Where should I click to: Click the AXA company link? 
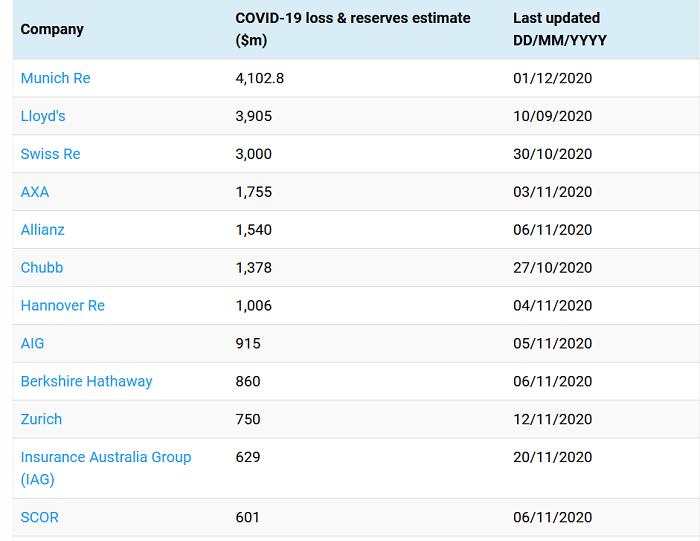[35, 192]
